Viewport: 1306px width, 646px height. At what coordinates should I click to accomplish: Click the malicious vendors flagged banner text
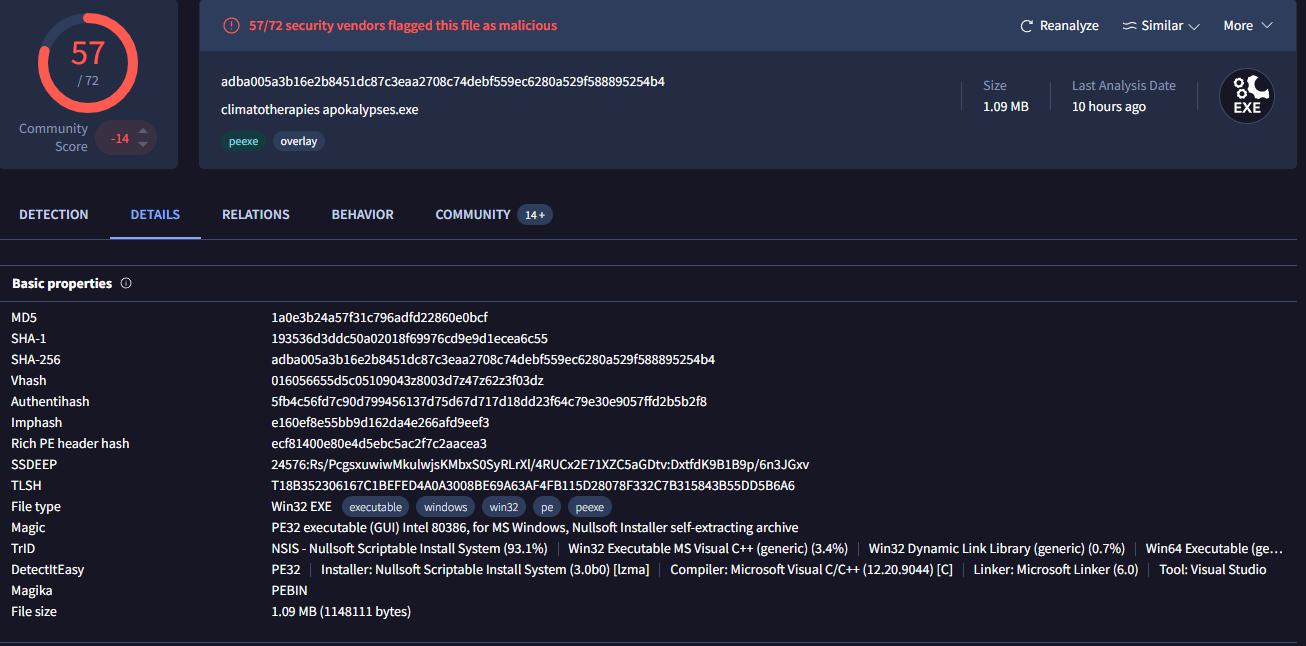[403, 26]
